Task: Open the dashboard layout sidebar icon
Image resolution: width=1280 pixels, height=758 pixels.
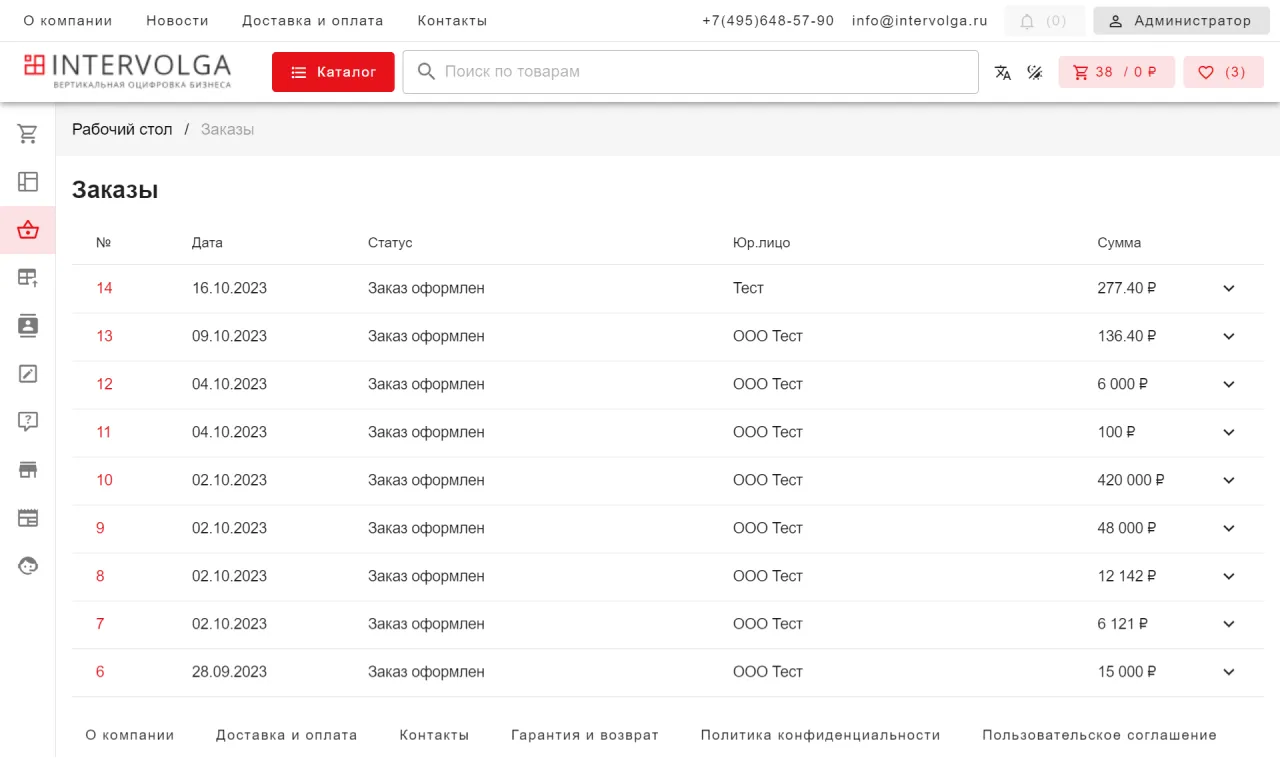Action: (28, 182)
